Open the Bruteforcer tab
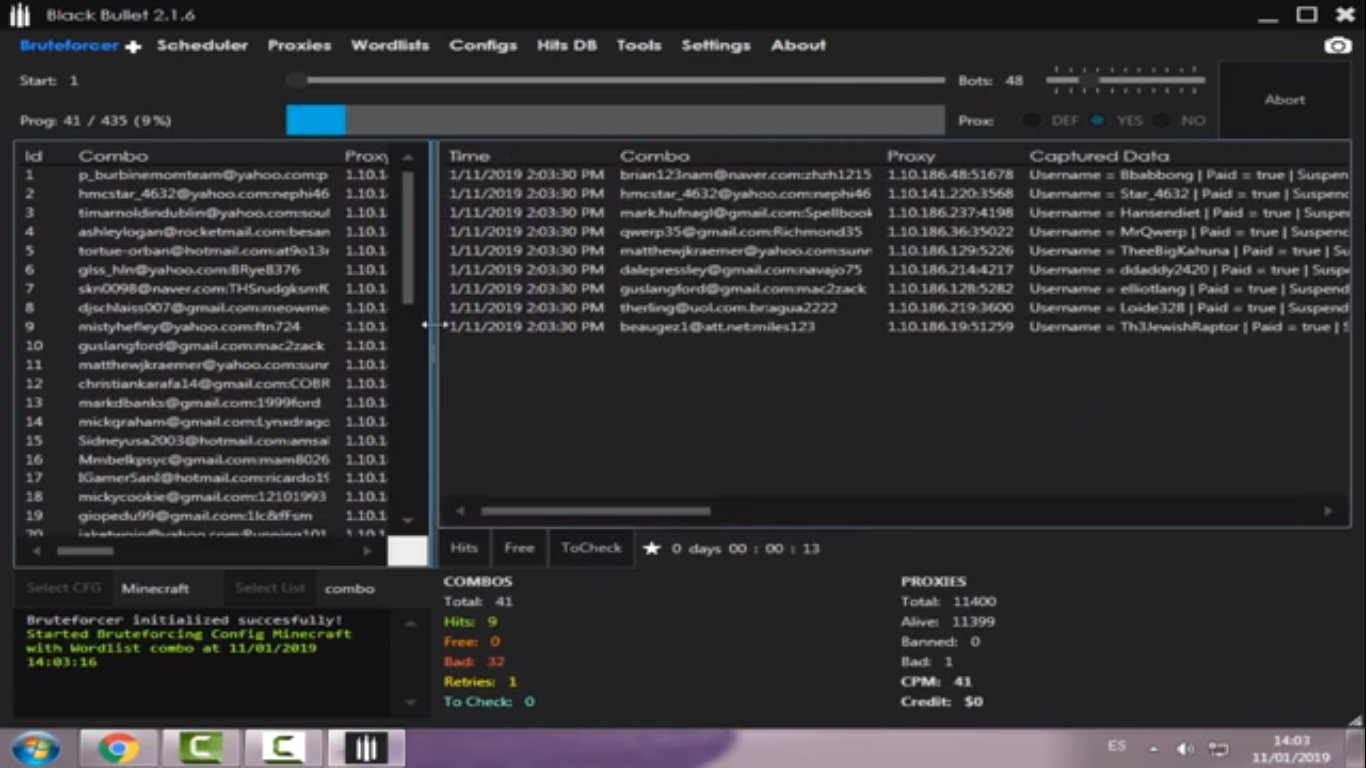This screenshot has width=1366, height=768. 69,46
